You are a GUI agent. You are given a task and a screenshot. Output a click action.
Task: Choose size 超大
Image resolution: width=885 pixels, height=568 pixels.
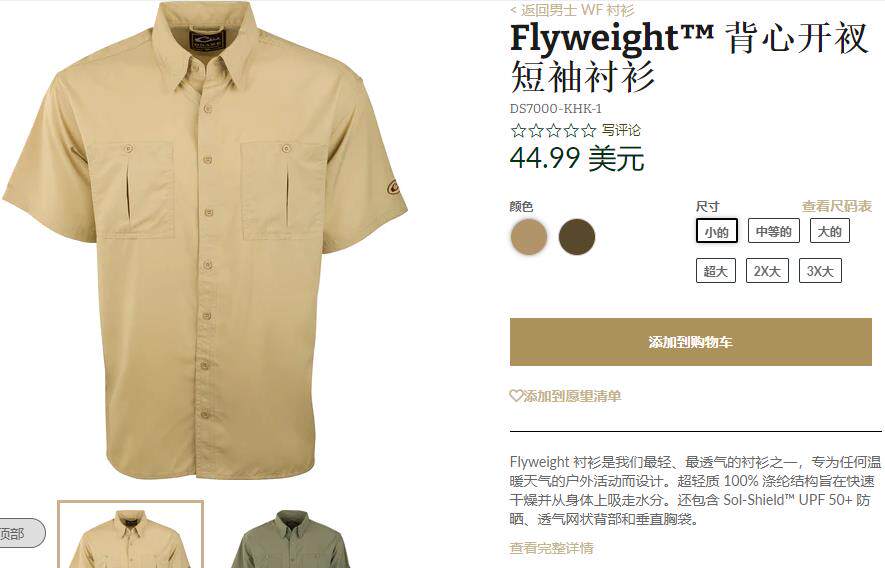[x=715, y=271]
